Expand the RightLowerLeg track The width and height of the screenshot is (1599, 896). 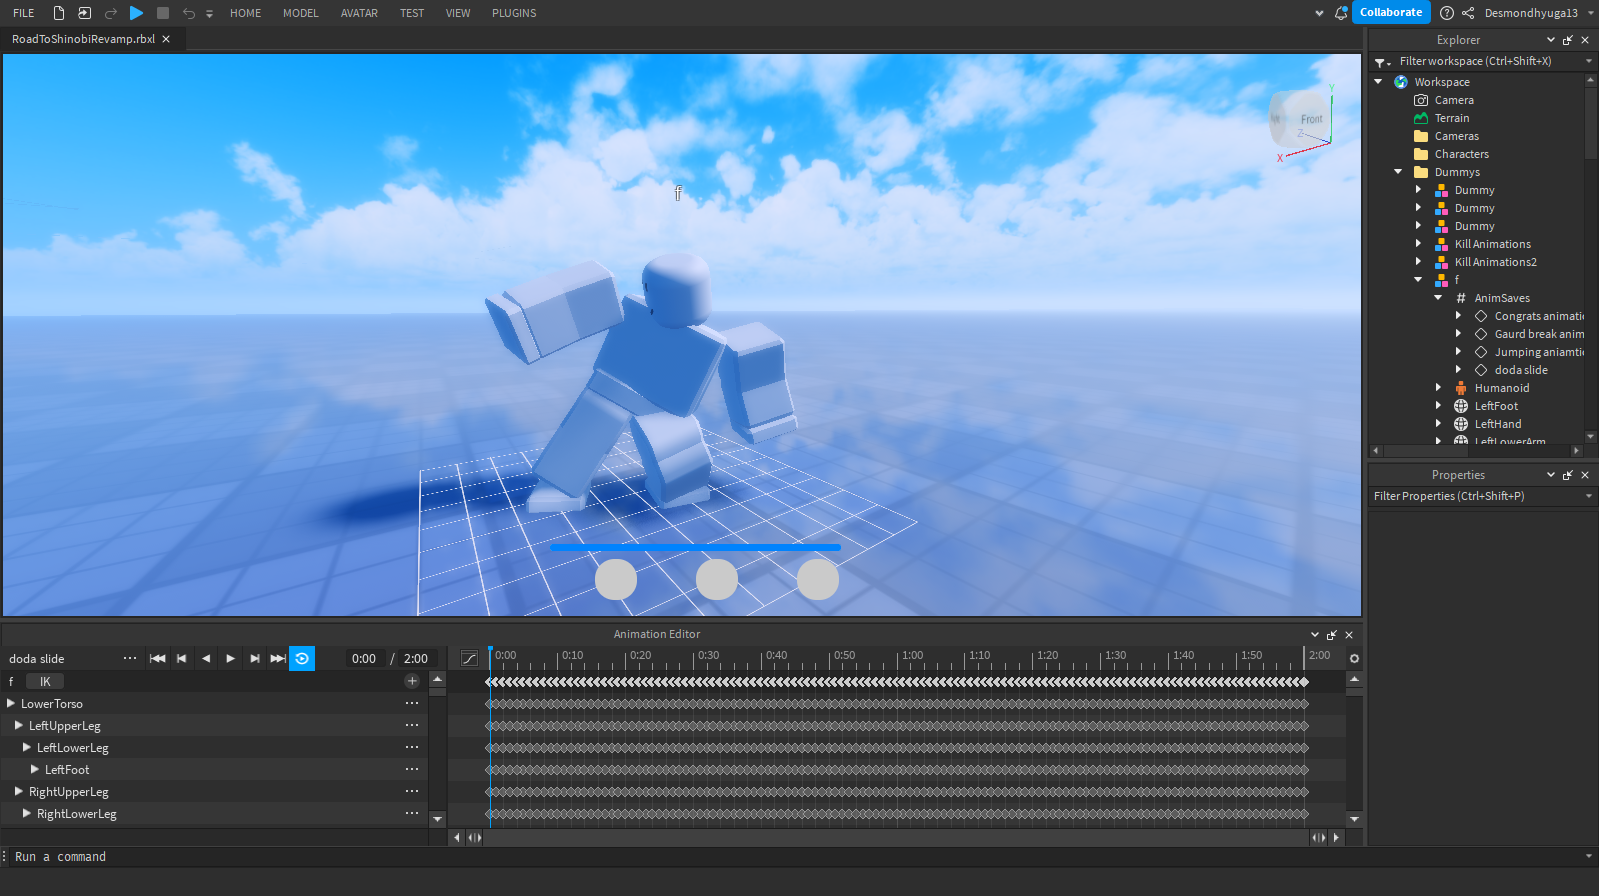click(x=27, y=813)
